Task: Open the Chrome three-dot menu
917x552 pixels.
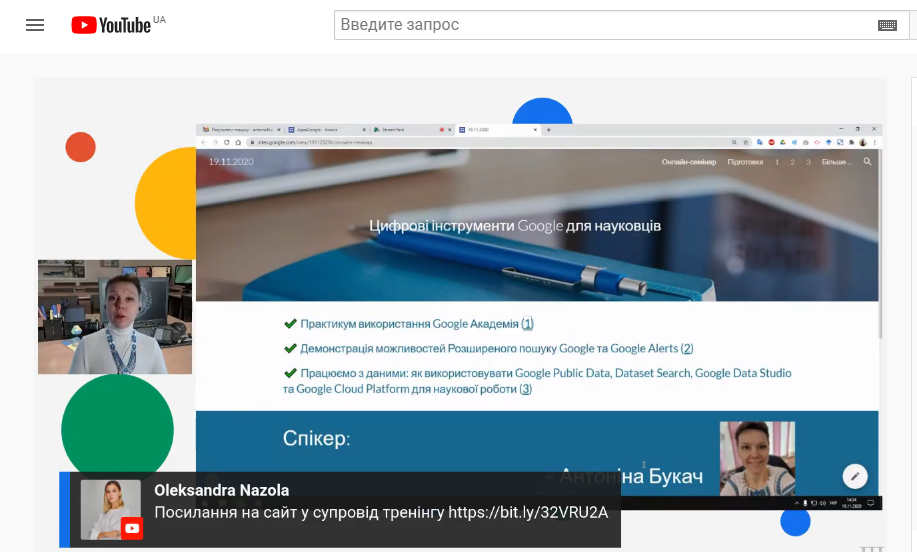Action: coord(874,142)
